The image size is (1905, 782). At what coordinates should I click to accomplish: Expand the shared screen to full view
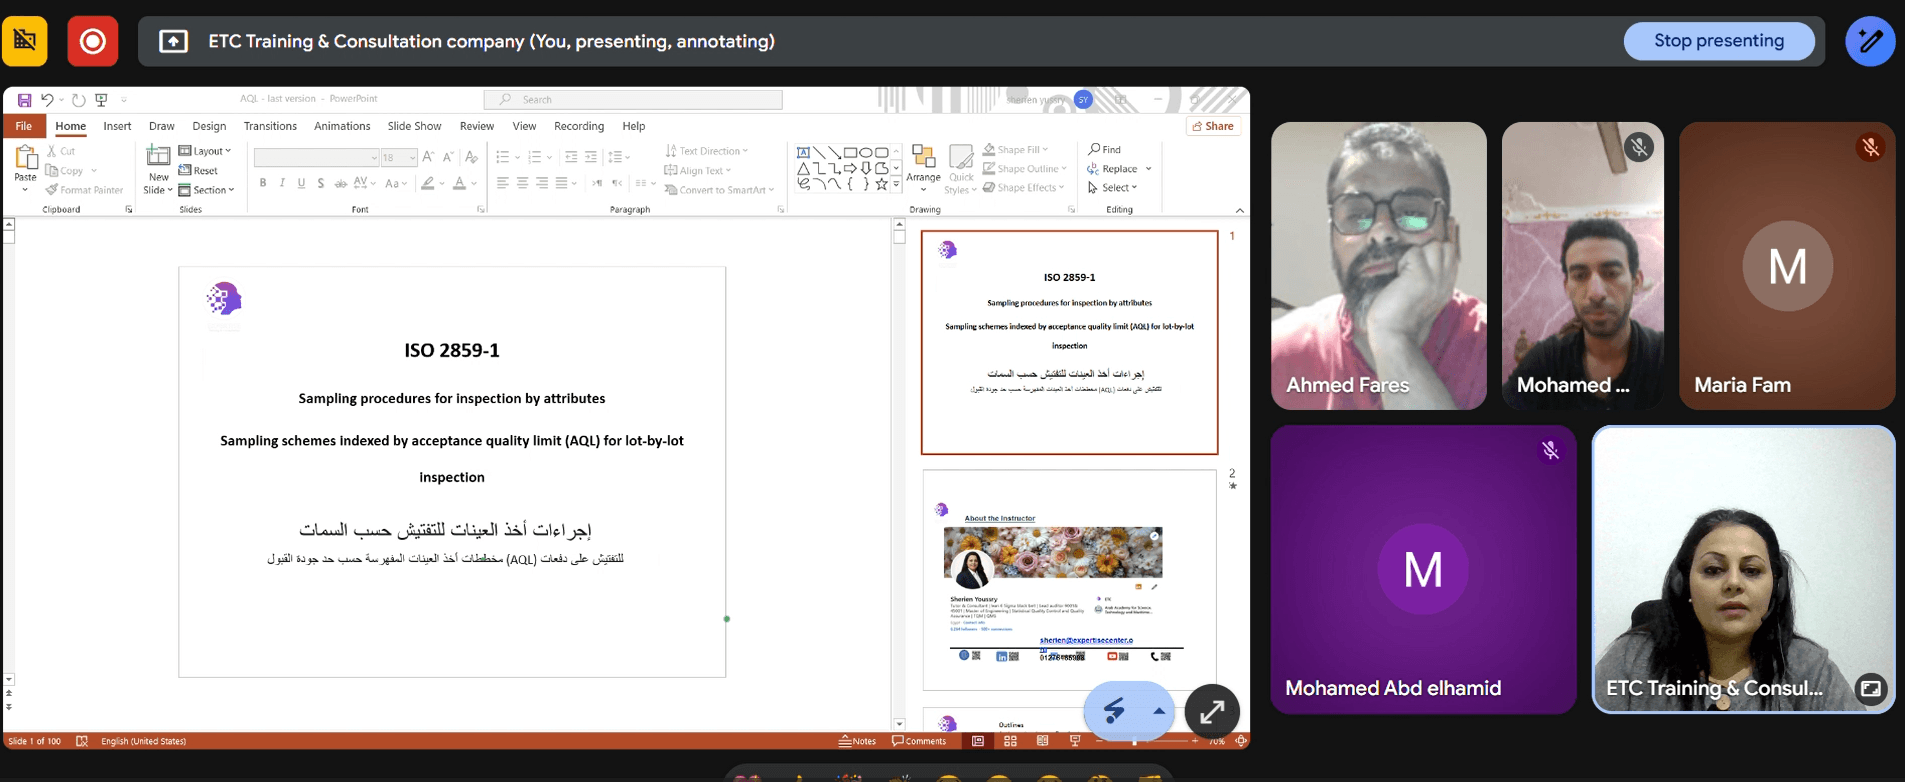pyautogui.click(x=1211, y=711)
